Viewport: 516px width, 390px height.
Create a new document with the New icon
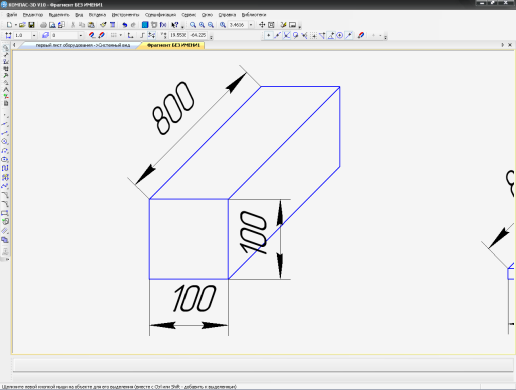[x=9, y=25]
